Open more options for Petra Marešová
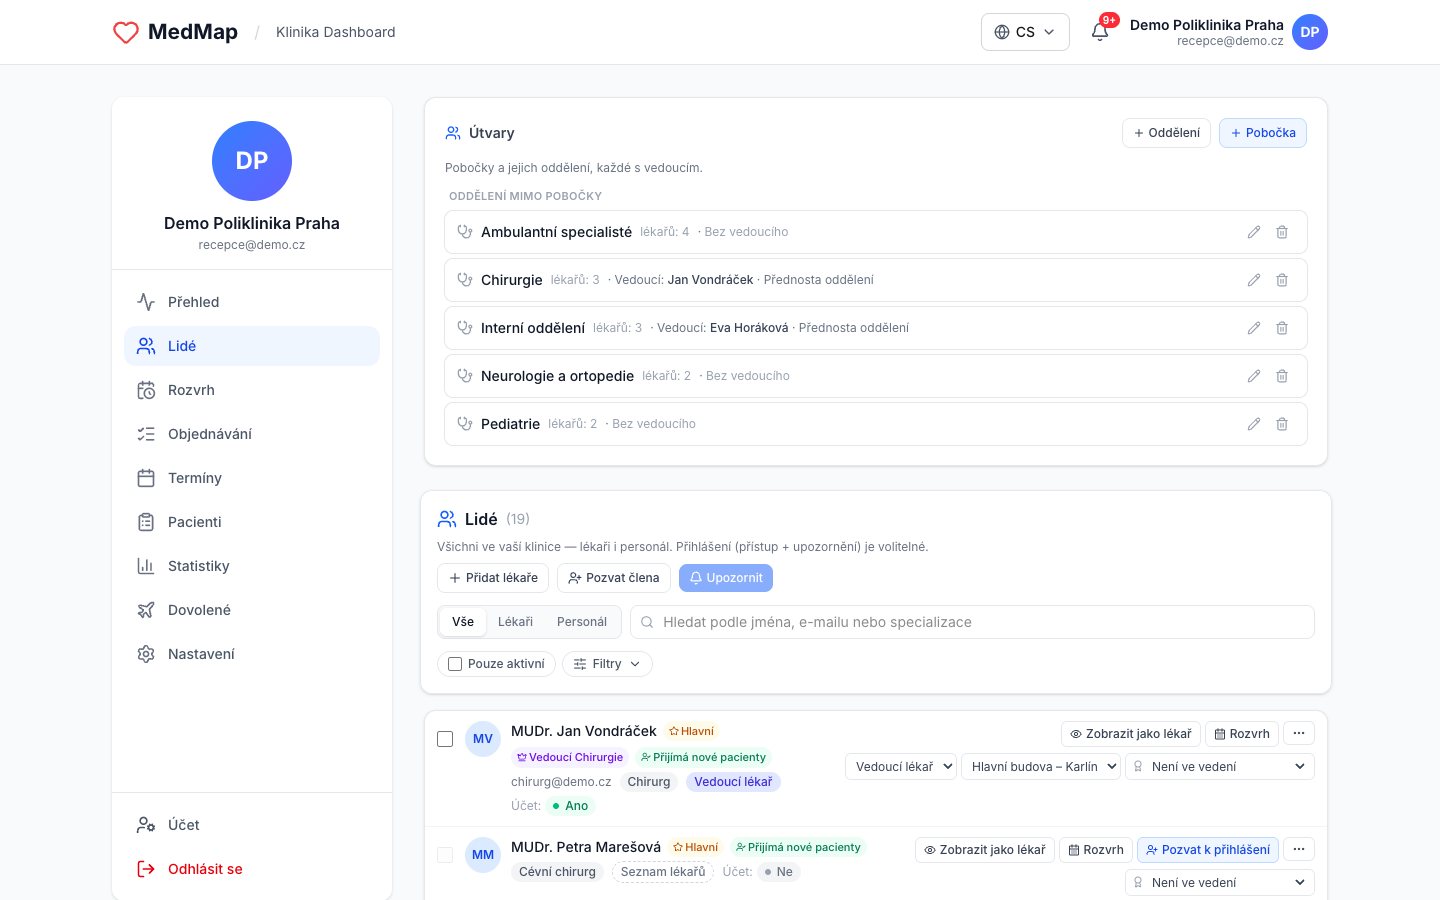 pos(1299,849)
